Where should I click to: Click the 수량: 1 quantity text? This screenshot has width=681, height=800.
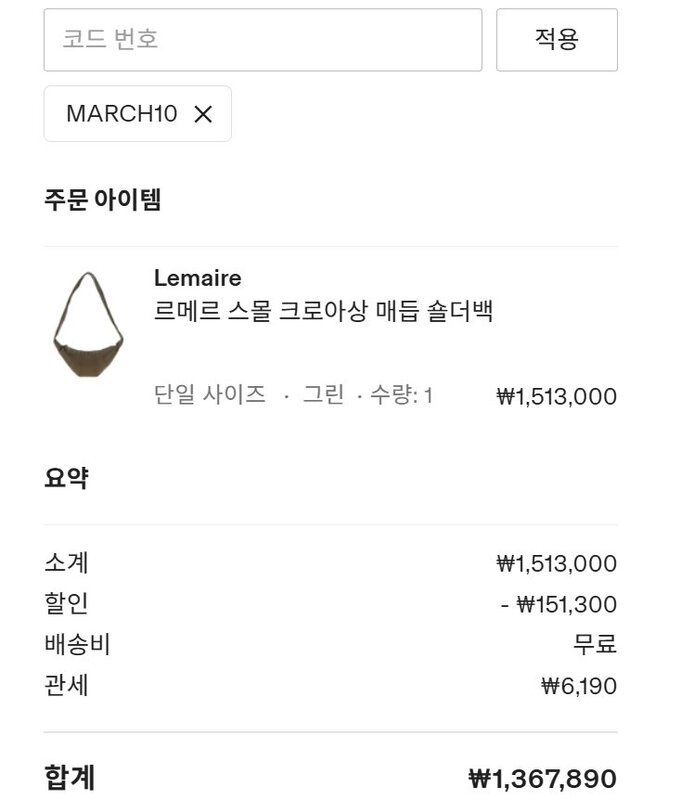401,395
